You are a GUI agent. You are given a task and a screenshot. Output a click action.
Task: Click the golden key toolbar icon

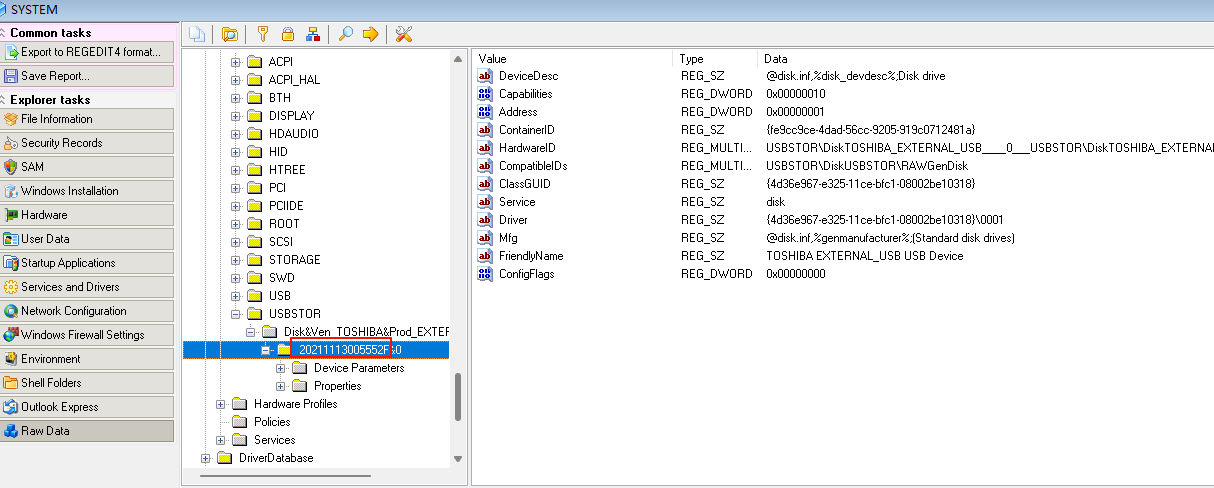click(263, 34)
